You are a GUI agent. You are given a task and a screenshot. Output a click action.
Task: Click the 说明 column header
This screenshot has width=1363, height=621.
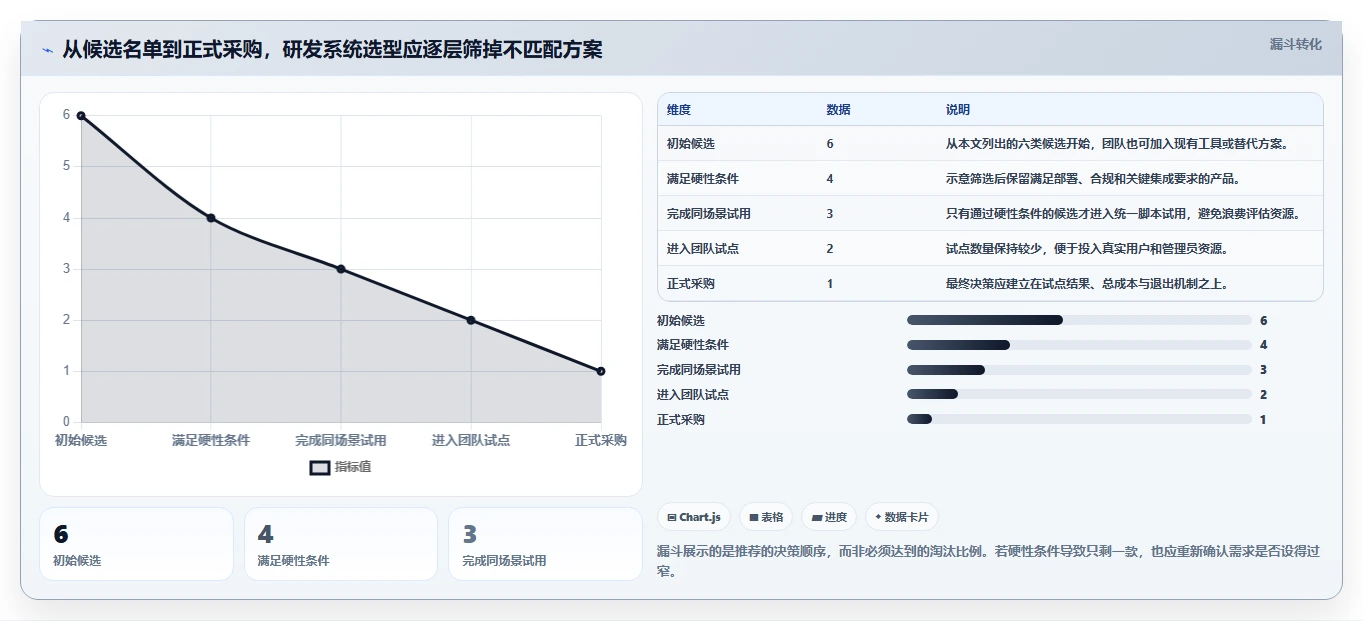(x=958, y=110)
